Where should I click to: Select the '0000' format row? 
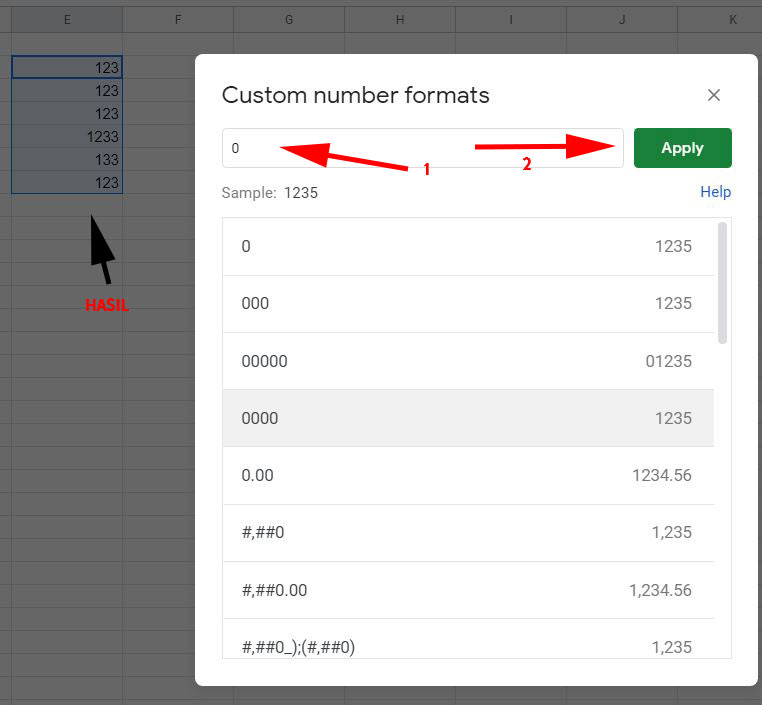tap(468, 418)
